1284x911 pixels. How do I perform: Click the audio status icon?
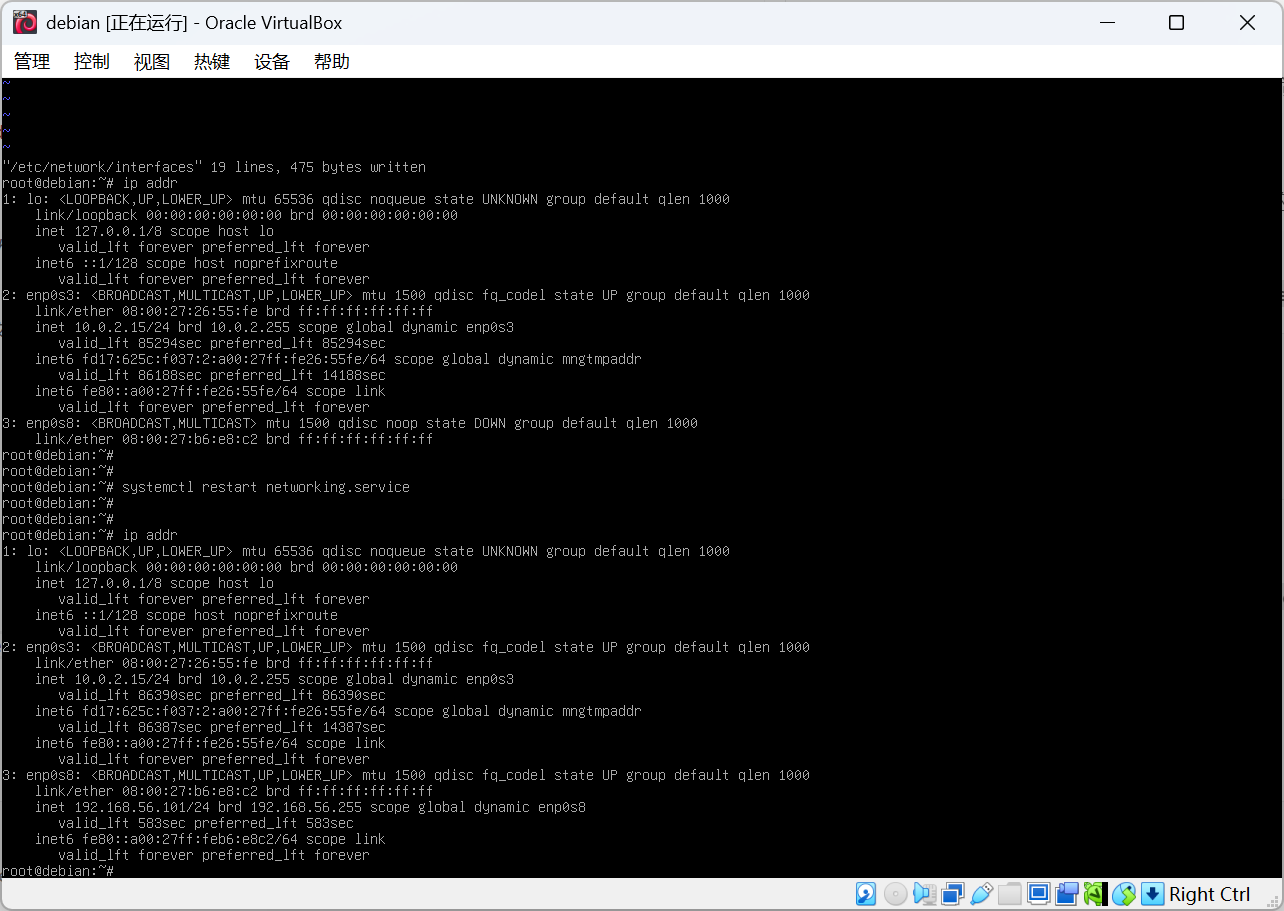click(924, 894)
